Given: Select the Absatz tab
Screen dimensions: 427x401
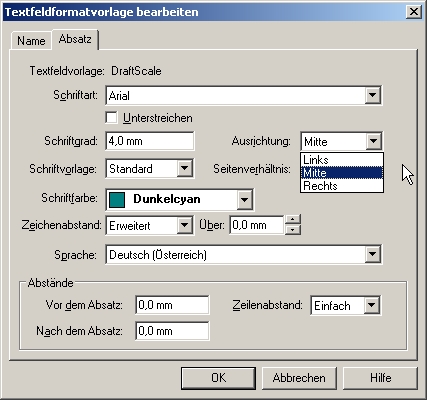Looking at the screenshot, I should point(75,39).
